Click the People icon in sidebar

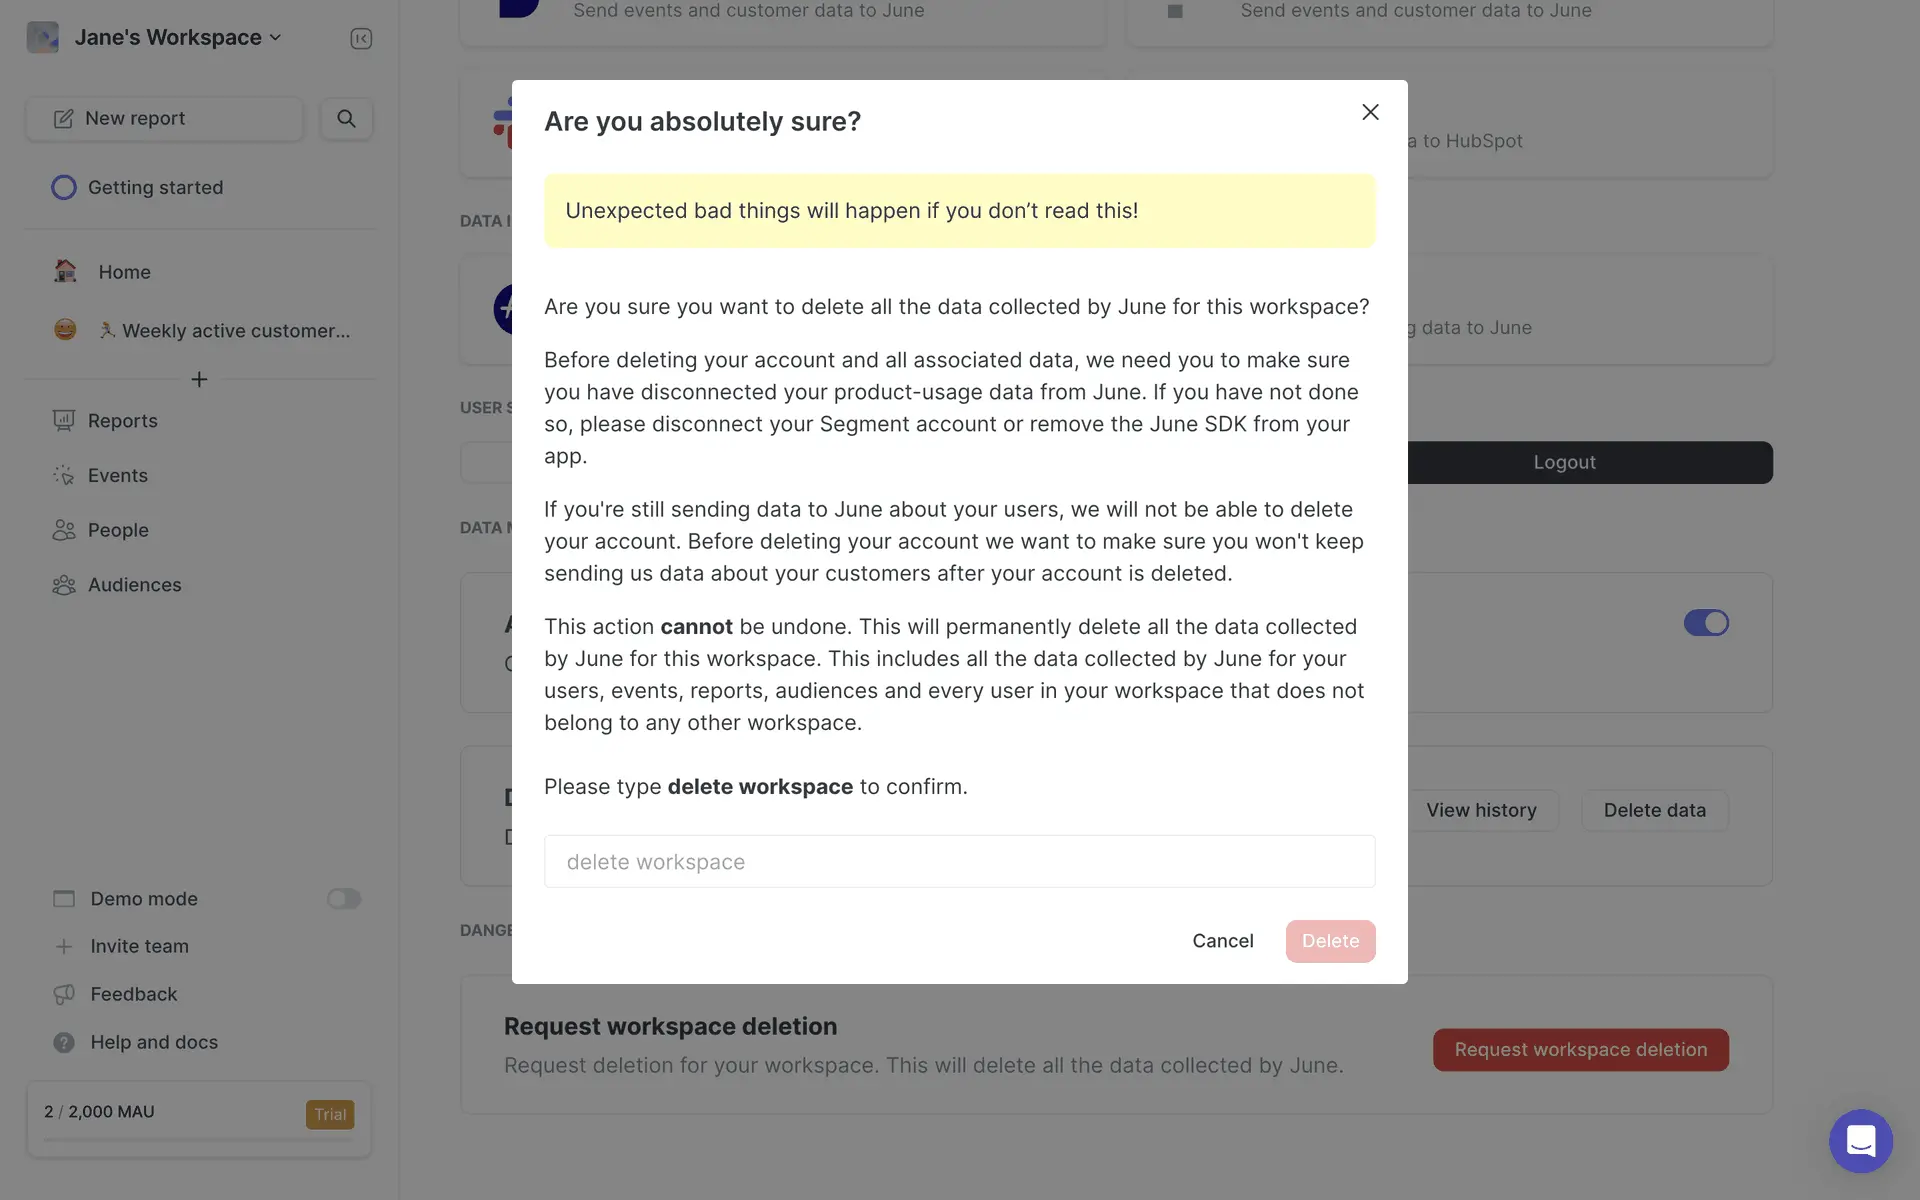tap(64, 530)
